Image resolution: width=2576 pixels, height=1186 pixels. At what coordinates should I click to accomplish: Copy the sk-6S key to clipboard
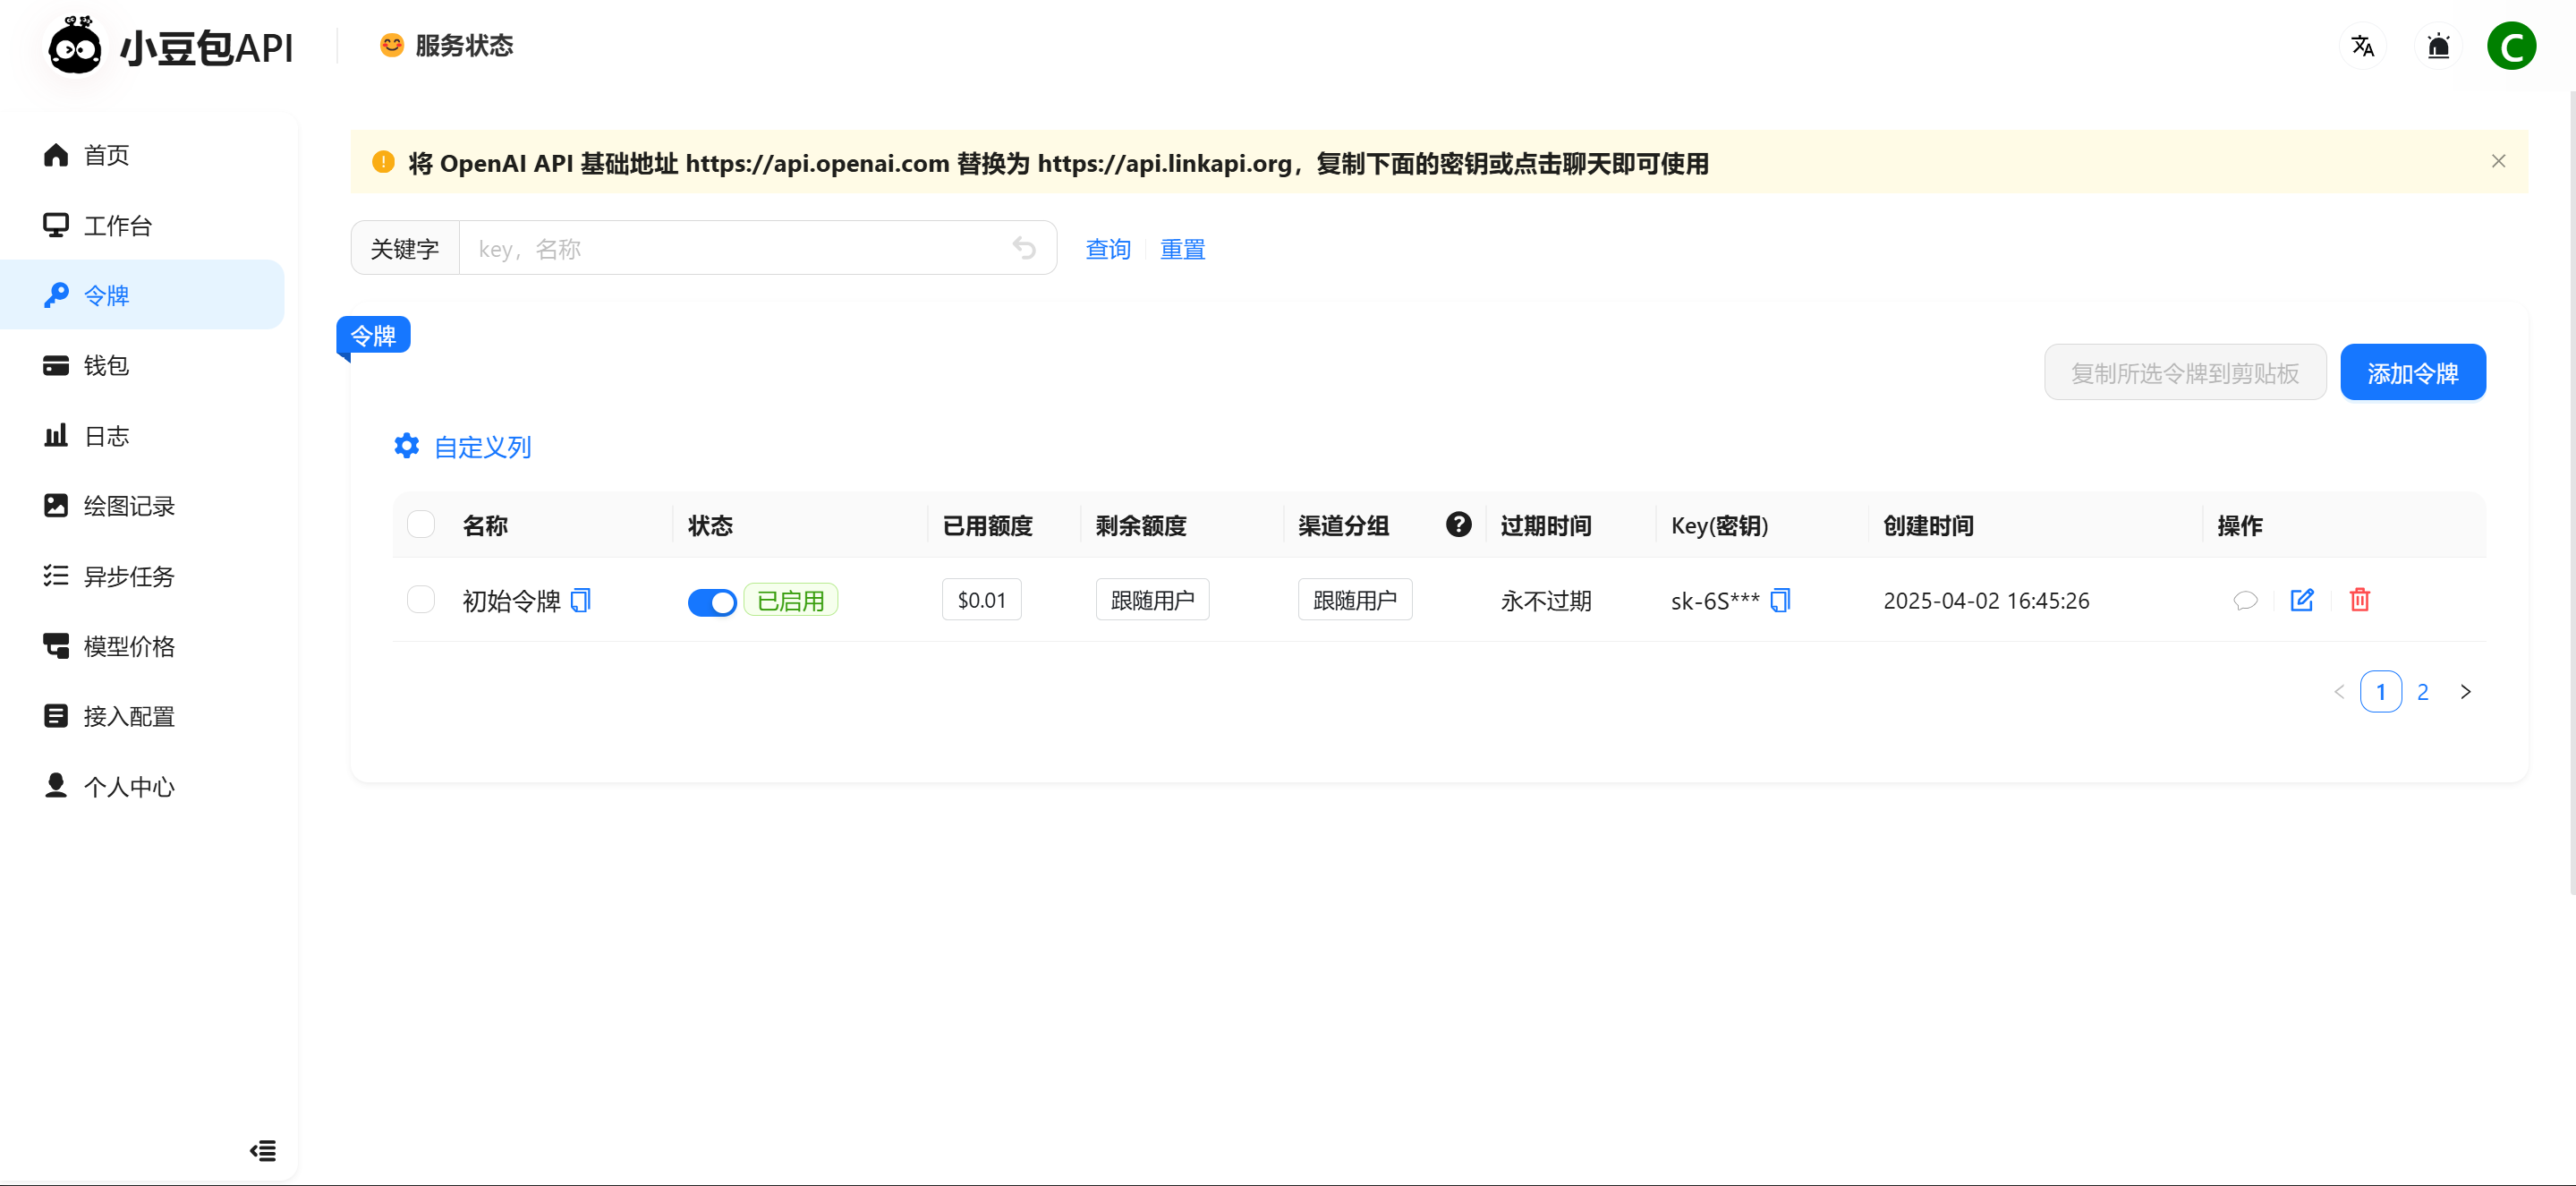[1780, 600]
